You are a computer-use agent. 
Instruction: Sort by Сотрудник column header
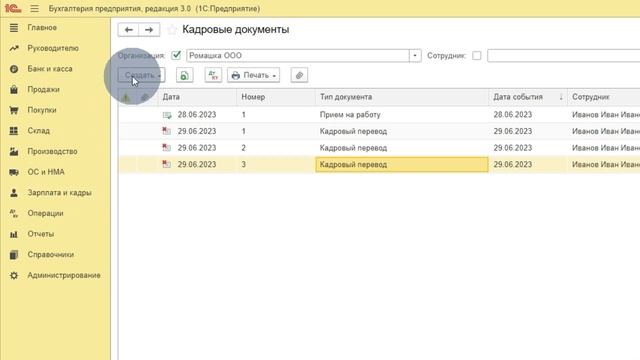[604, 97]
